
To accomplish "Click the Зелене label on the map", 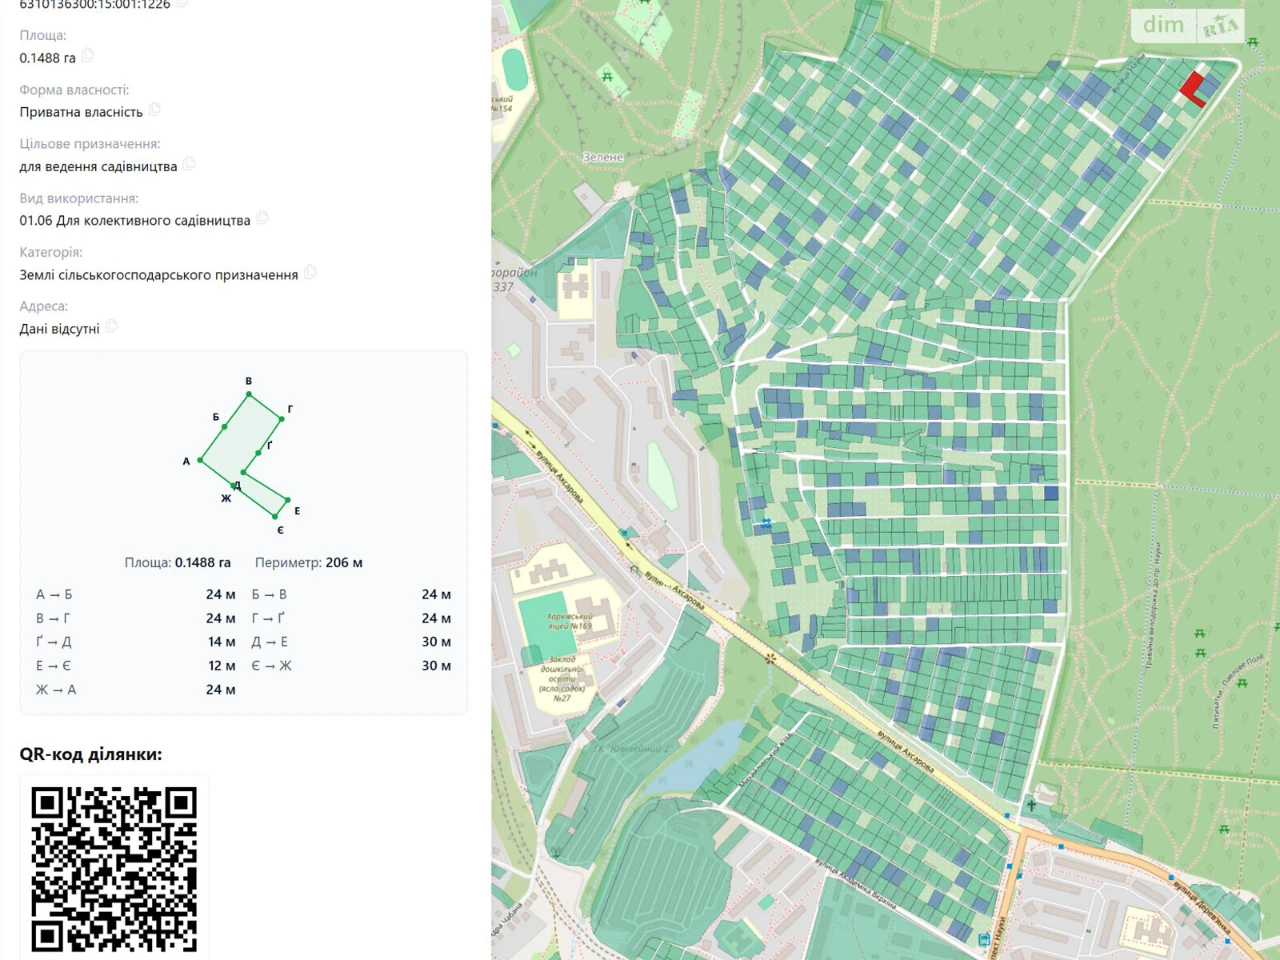I will (x=603, y=157).
